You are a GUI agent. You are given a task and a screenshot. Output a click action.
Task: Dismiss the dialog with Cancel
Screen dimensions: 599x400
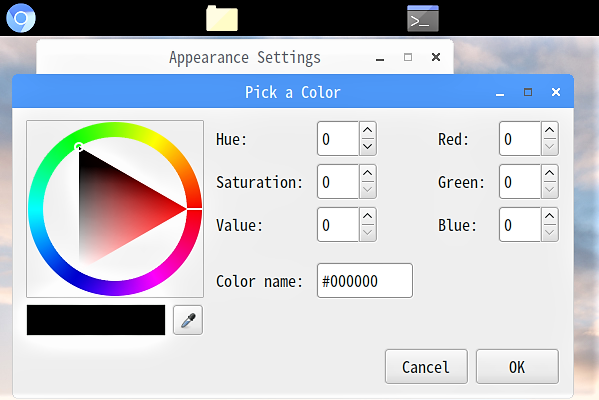click(426, 366)
